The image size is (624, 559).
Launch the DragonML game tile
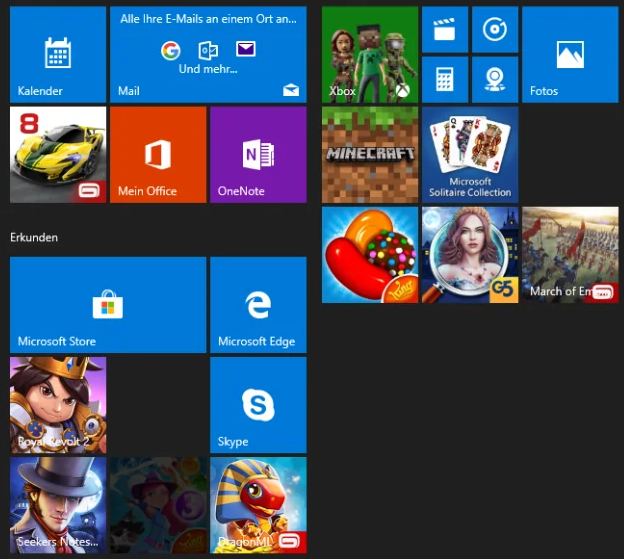tap(258, 505)
